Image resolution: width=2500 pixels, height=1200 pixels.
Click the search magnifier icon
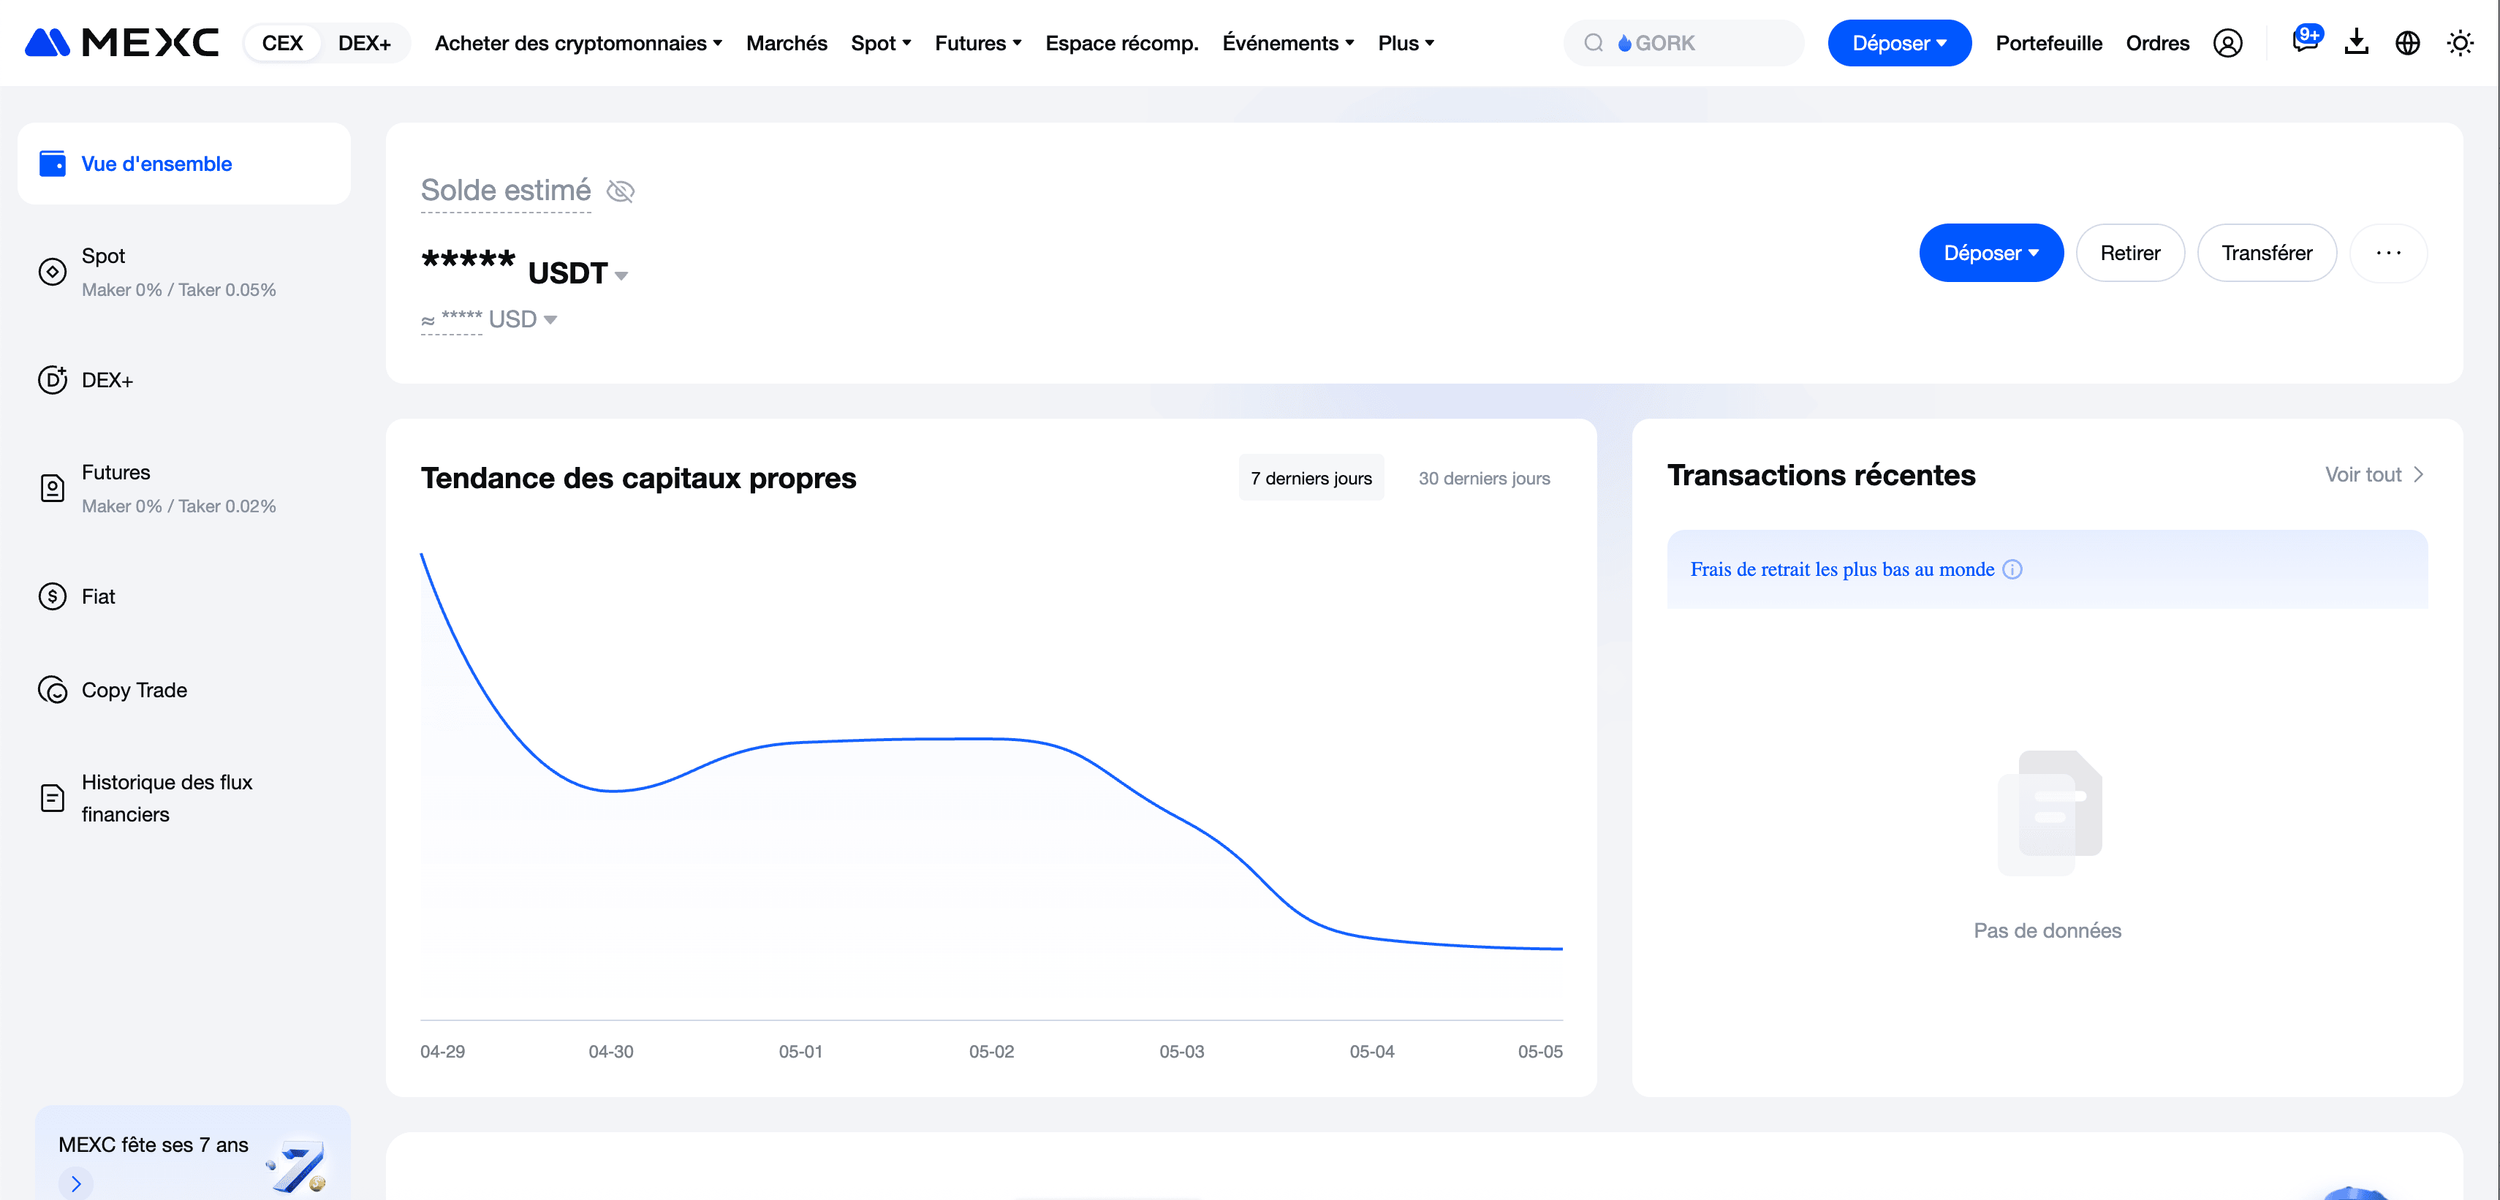tap(1594, 43)
